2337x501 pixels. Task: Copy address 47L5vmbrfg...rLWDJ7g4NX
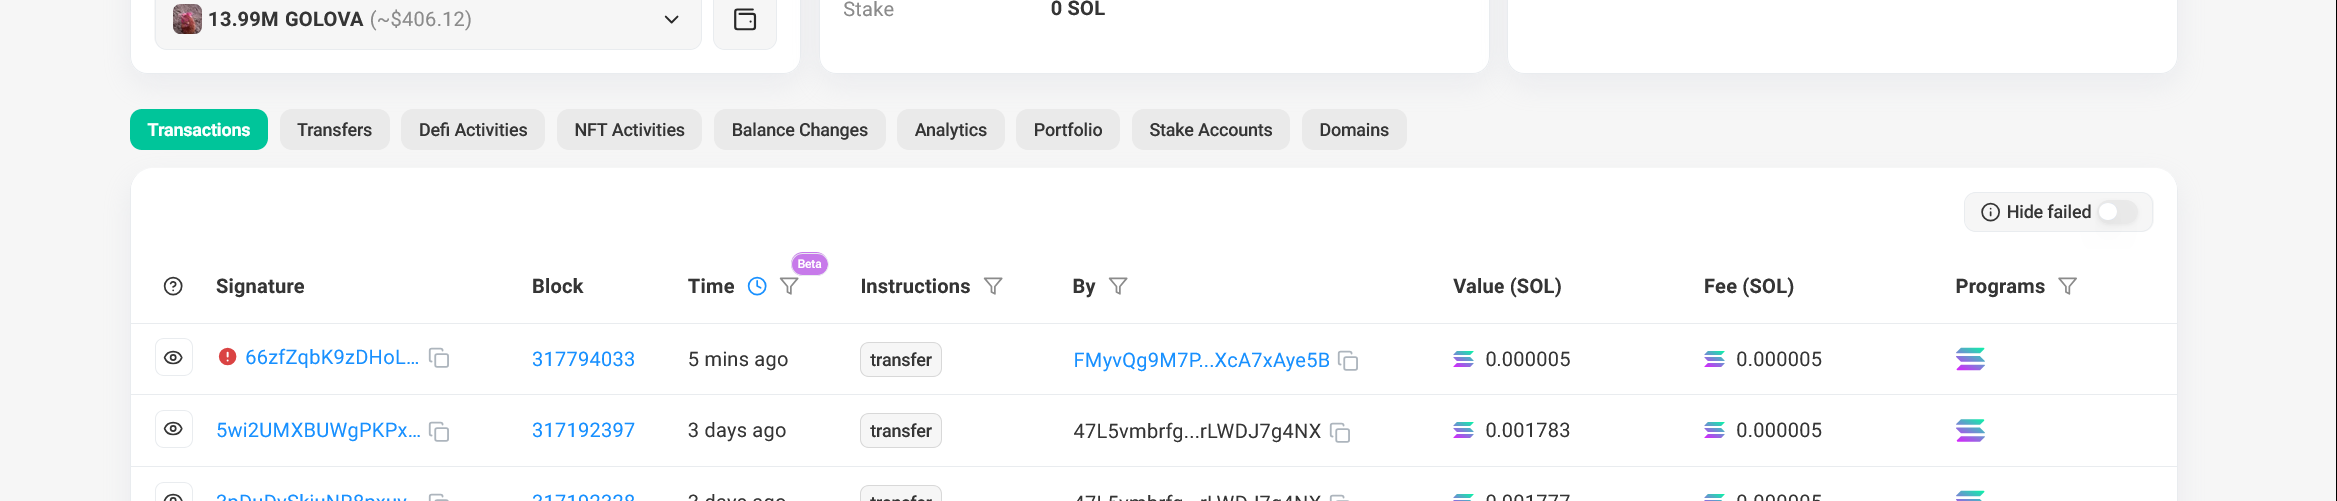pos(1340,432)
